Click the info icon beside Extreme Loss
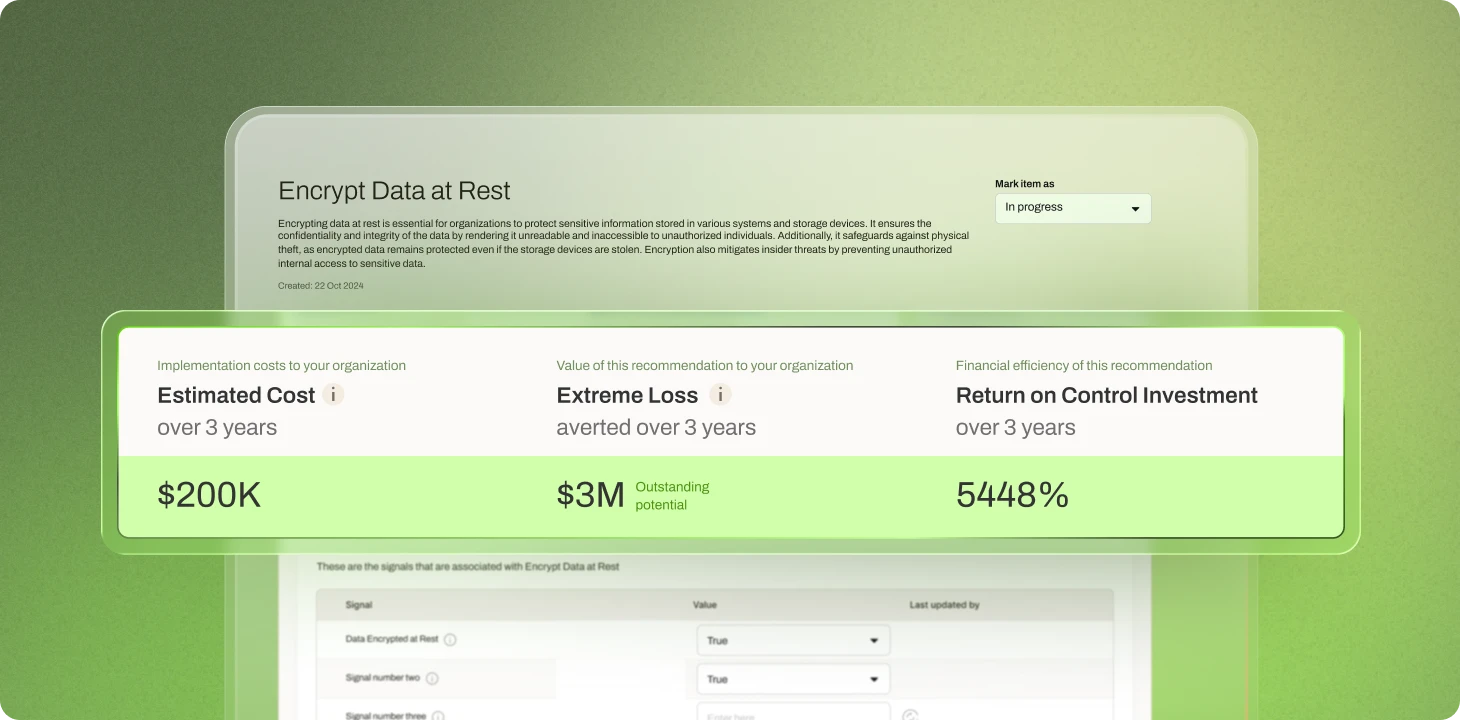1460x720 pixels. 720,395
